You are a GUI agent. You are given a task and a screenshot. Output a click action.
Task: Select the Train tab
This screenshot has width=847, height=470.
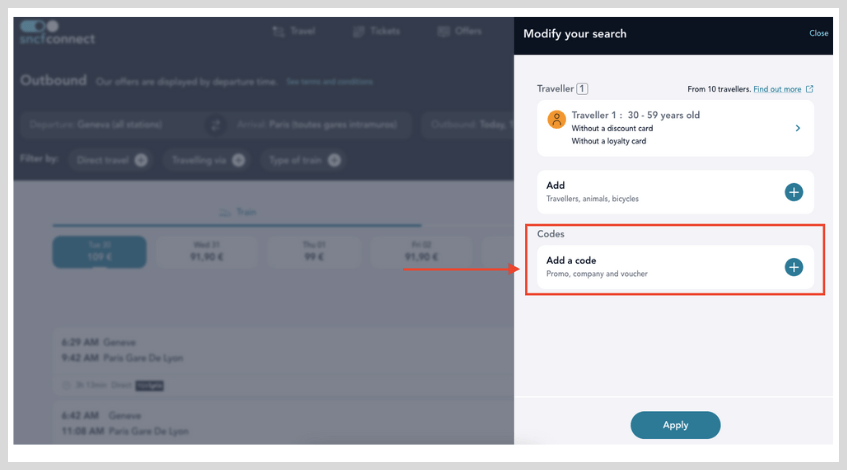pos(237,212)
